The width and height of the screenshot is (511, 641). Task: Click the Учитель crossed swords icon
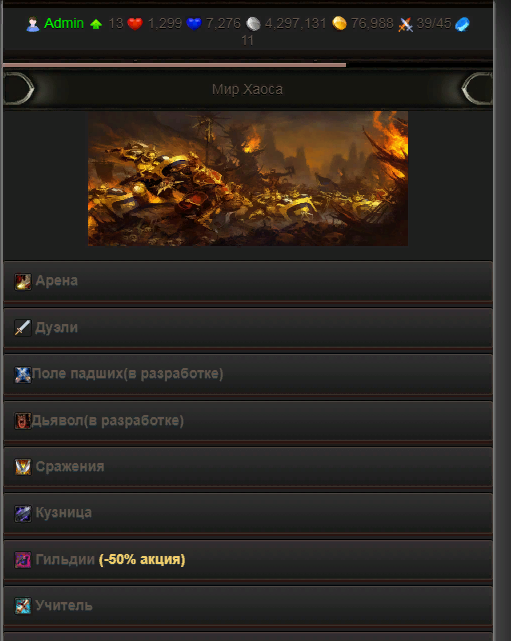click(x=23, y=606)
